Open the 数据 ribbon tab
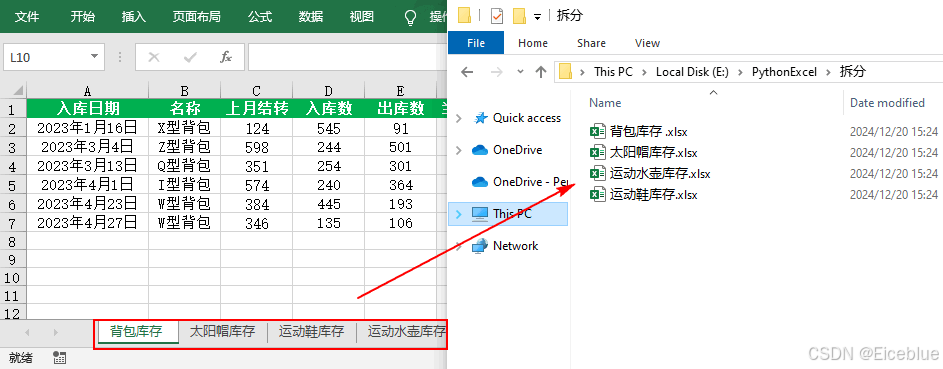This screenshot has height=369, width=943. 310,17
